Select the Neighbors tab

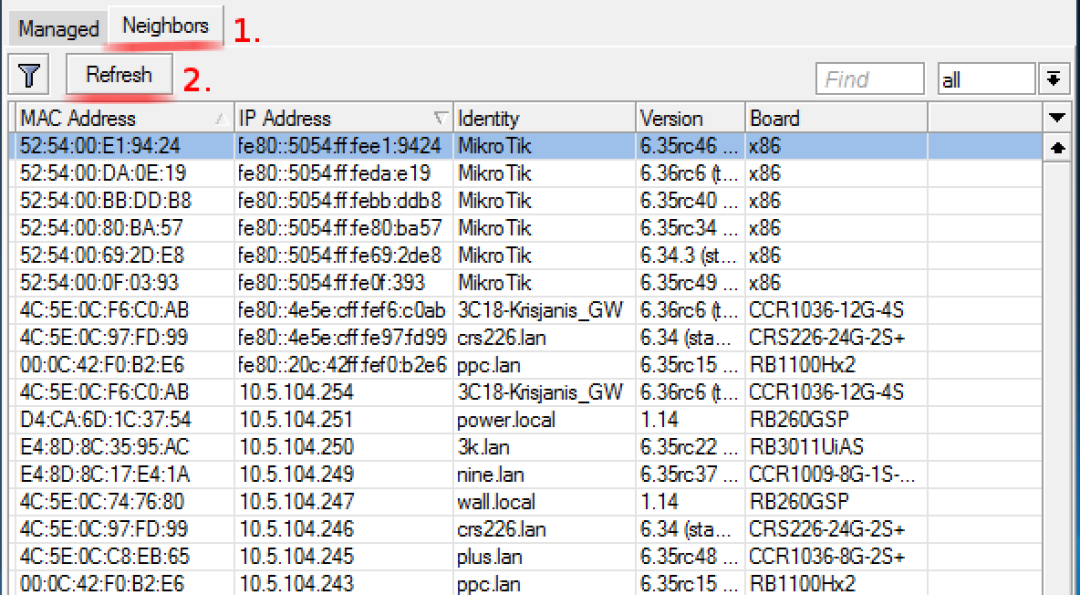pos(165,26)
